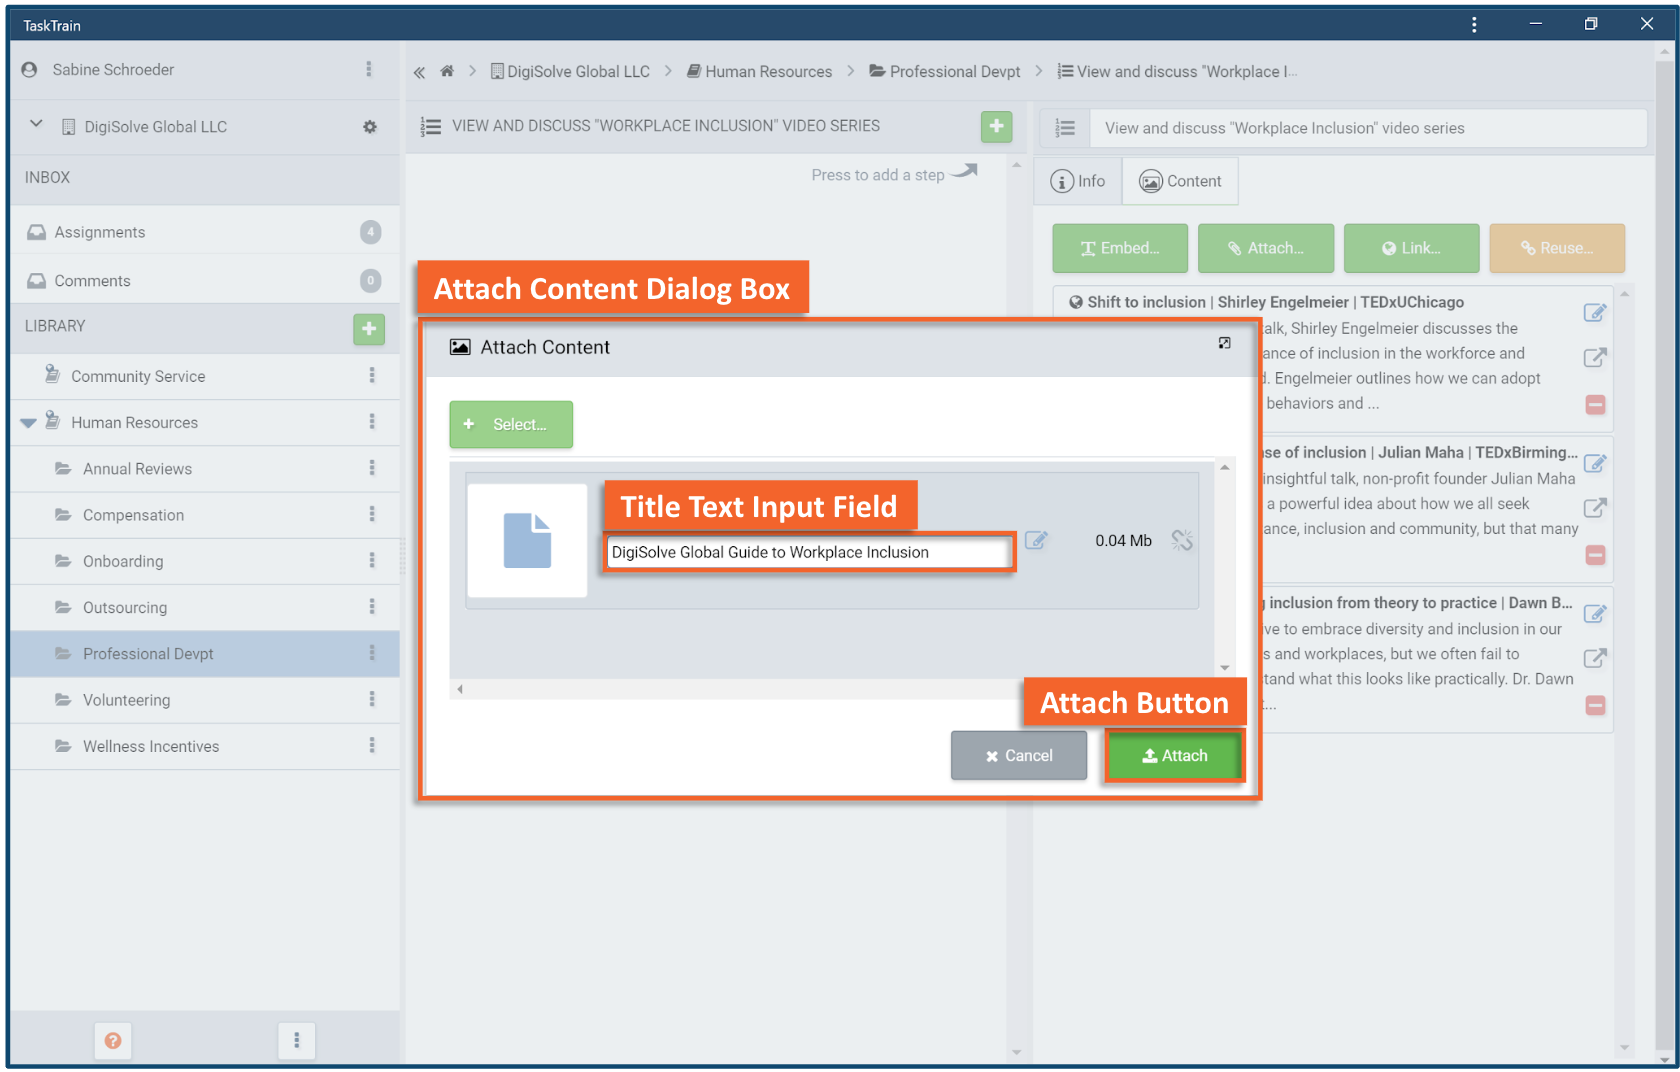Screen dimensions: 1680x1072
Task: Edit the inclusion from theory to practice item
Action: click(x=1595, y=613)
